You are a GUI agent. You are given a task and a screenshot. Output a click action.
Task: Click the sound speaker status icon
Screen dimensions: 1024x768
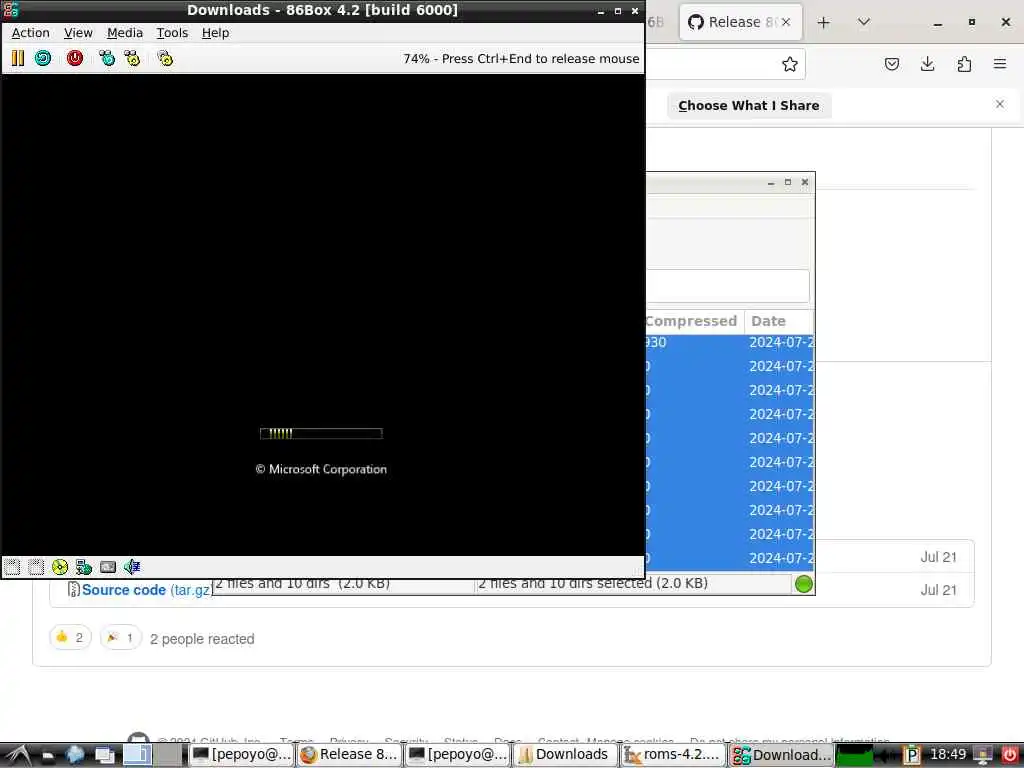pyautogui.click(x=132, y=567)
